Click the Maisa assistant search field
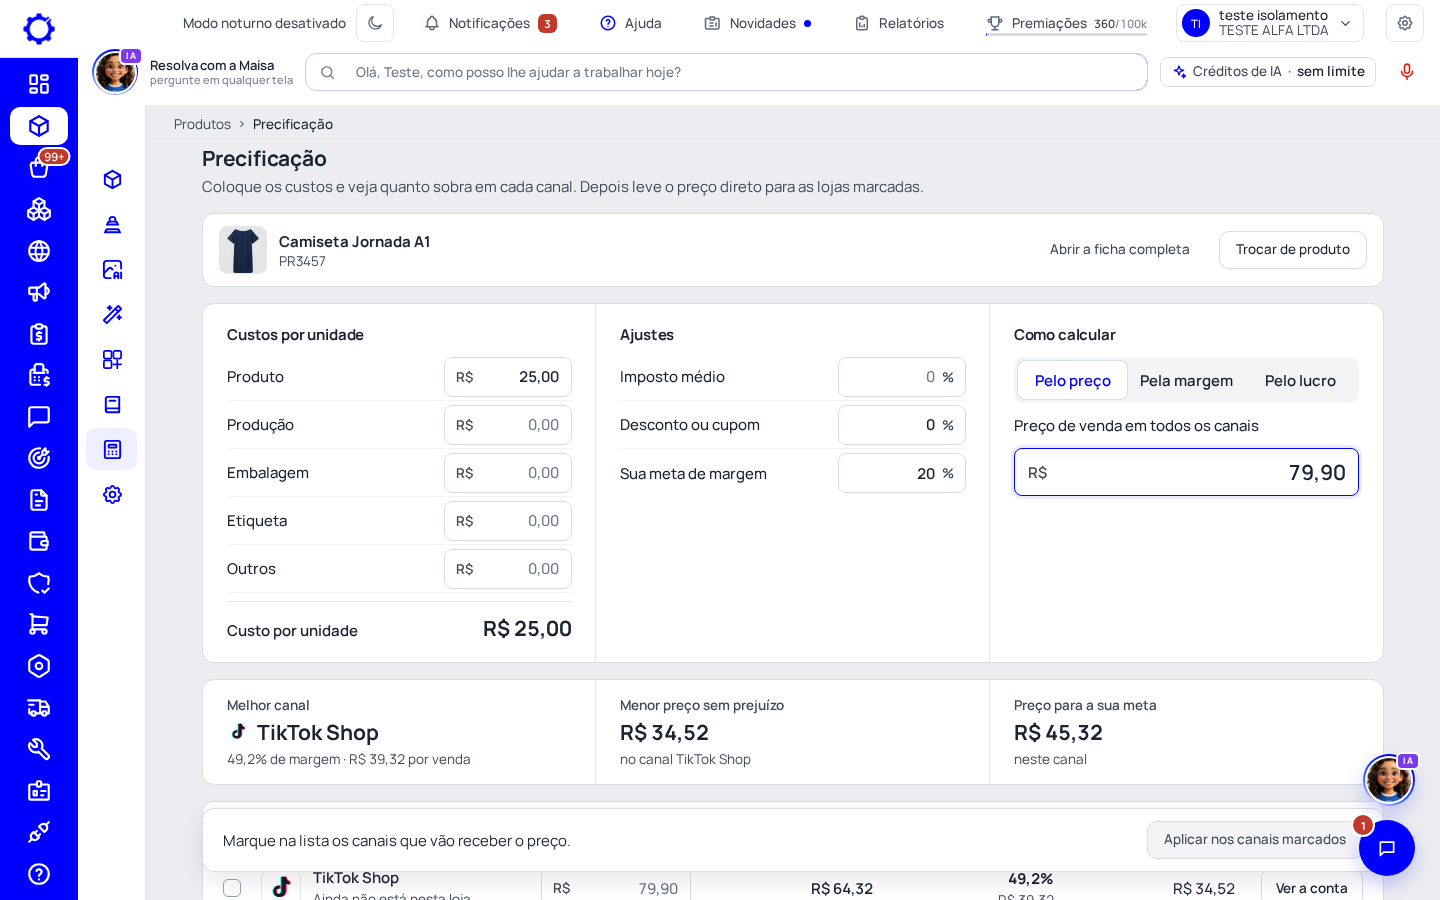 pos(726,72)
